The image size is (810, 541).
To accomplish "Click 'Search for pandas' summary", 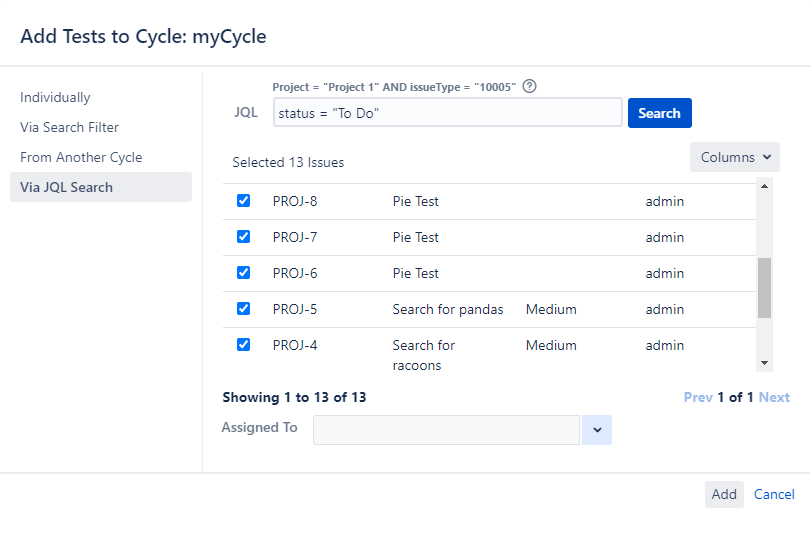I will 448,309.
